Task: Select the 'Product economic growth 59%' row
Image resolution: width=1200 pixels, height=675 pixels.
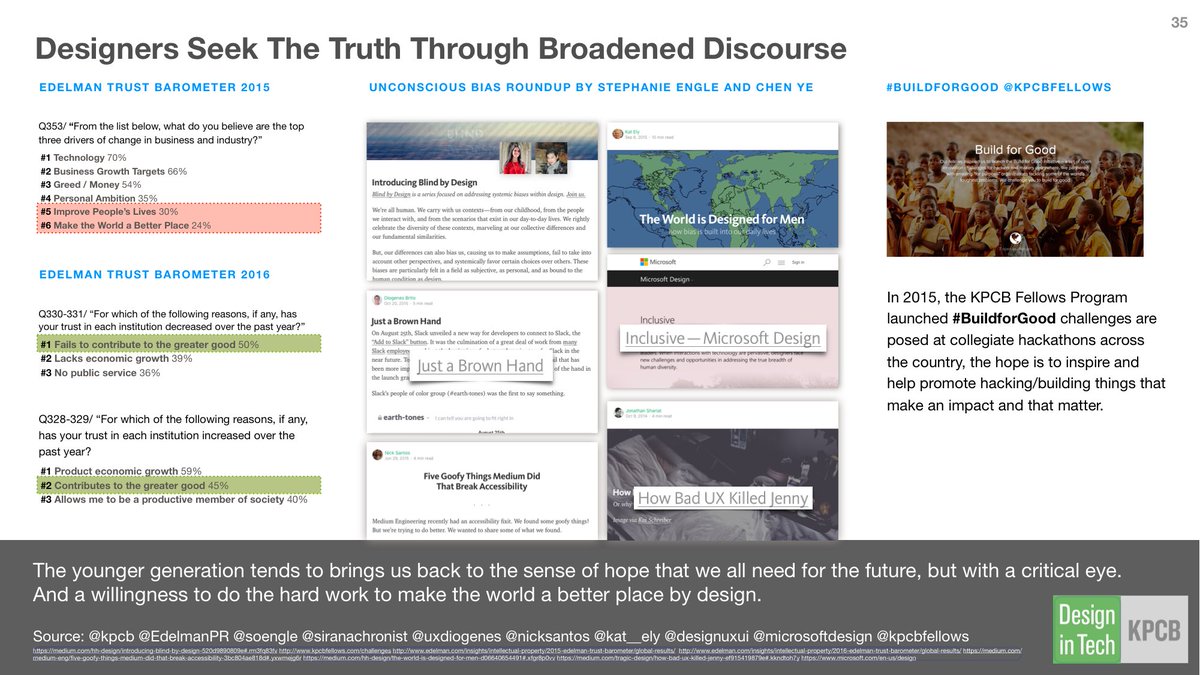Action: [121, 471]
